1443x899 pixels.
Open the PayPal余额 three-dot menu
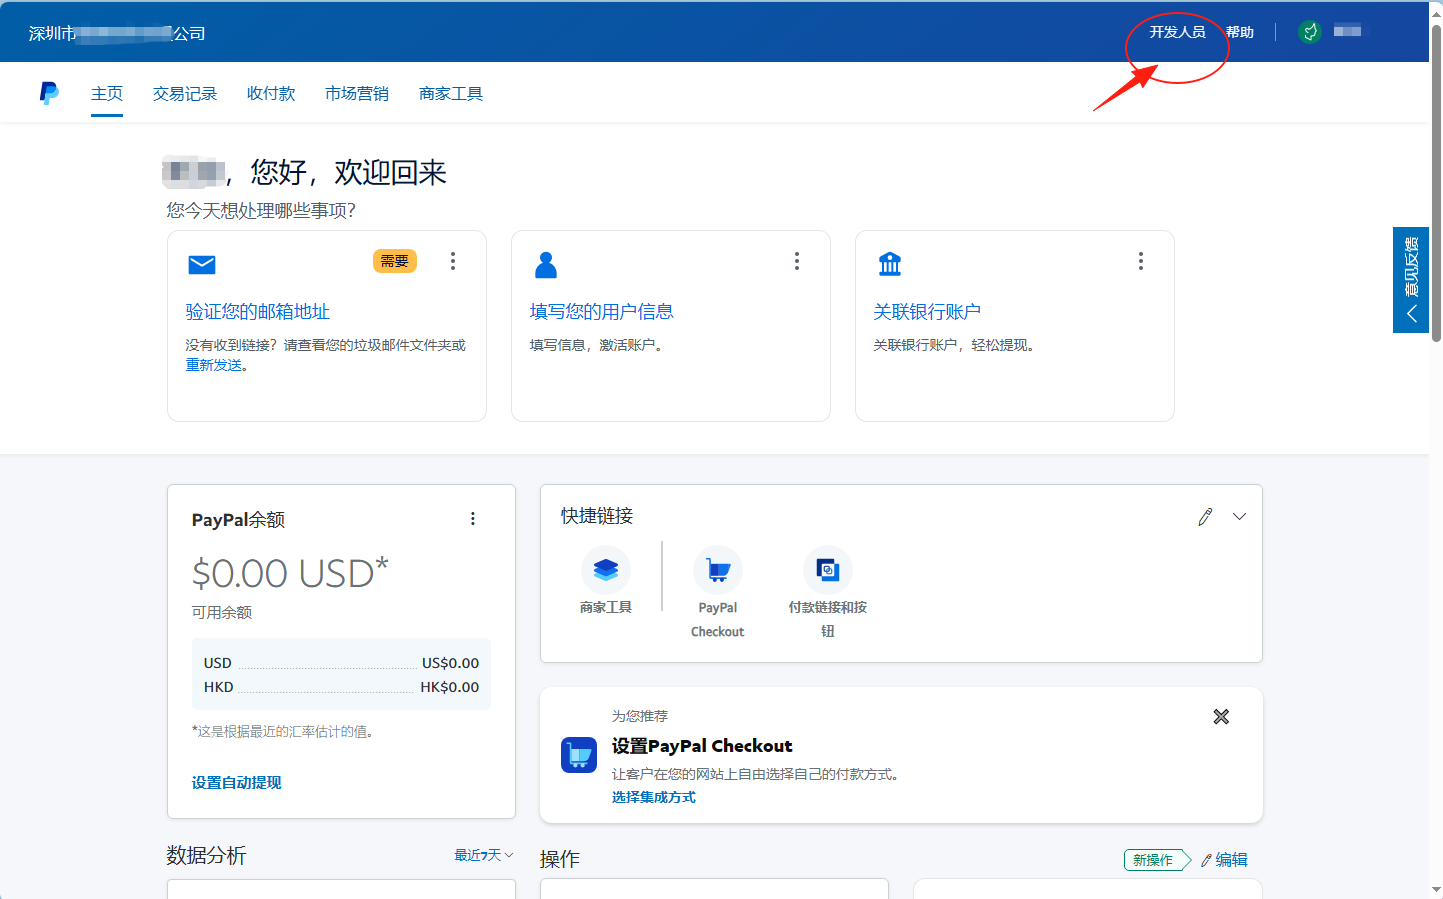click(473, 519)
